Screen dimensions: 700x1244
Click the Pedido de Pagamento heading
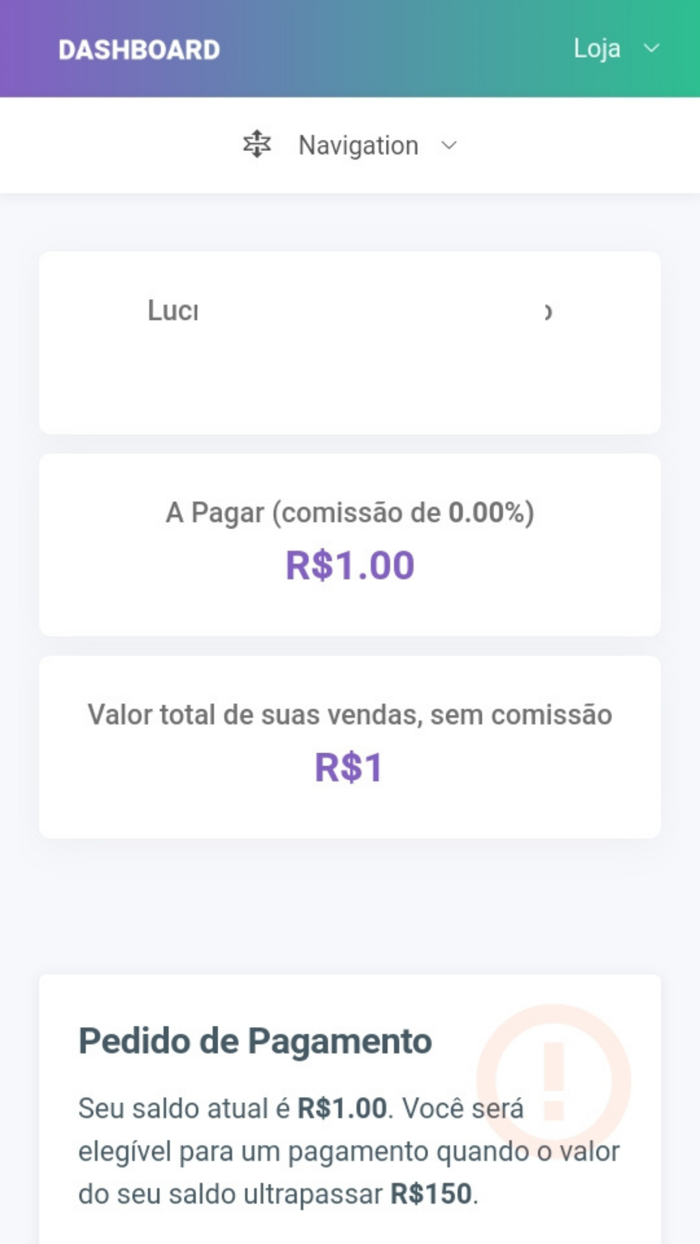[255, 1041]
